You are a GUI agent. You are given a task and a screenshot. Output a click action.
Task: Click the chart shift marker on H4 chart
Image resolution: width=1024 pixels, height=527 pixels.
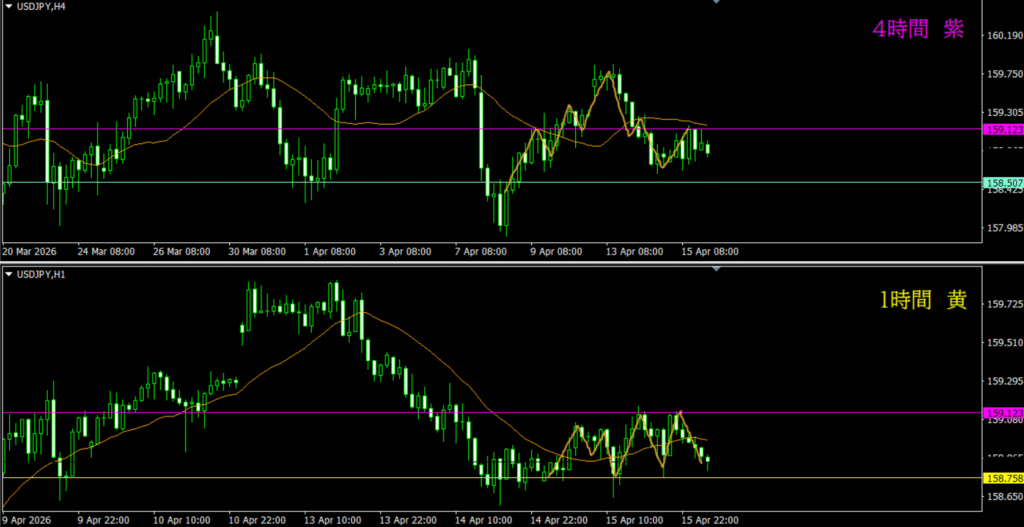pyautogui.click(x=715, y=3)
